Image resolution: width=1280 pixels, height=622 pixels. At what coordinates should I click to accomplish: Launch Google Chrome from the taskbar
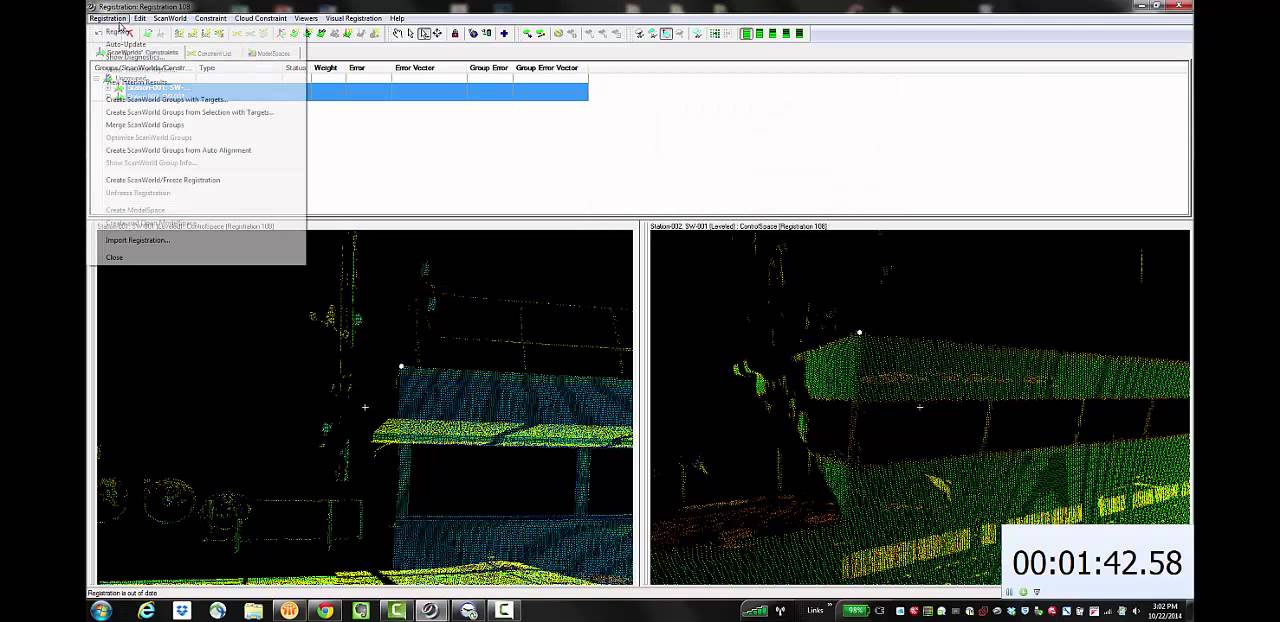325,610
